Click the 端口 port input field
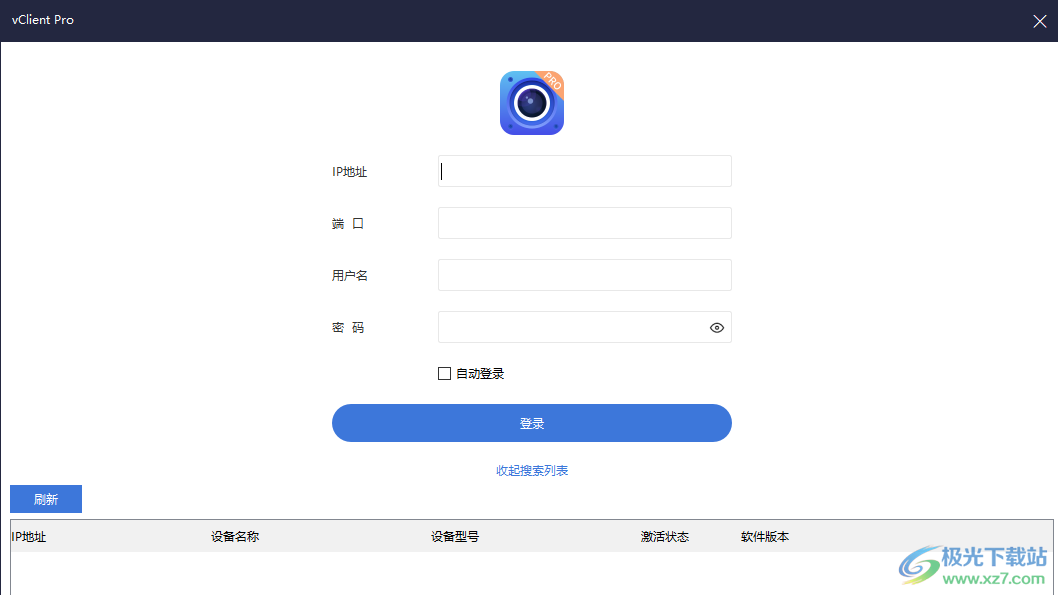The image size is (1058, 595). (x=584, y=223)
